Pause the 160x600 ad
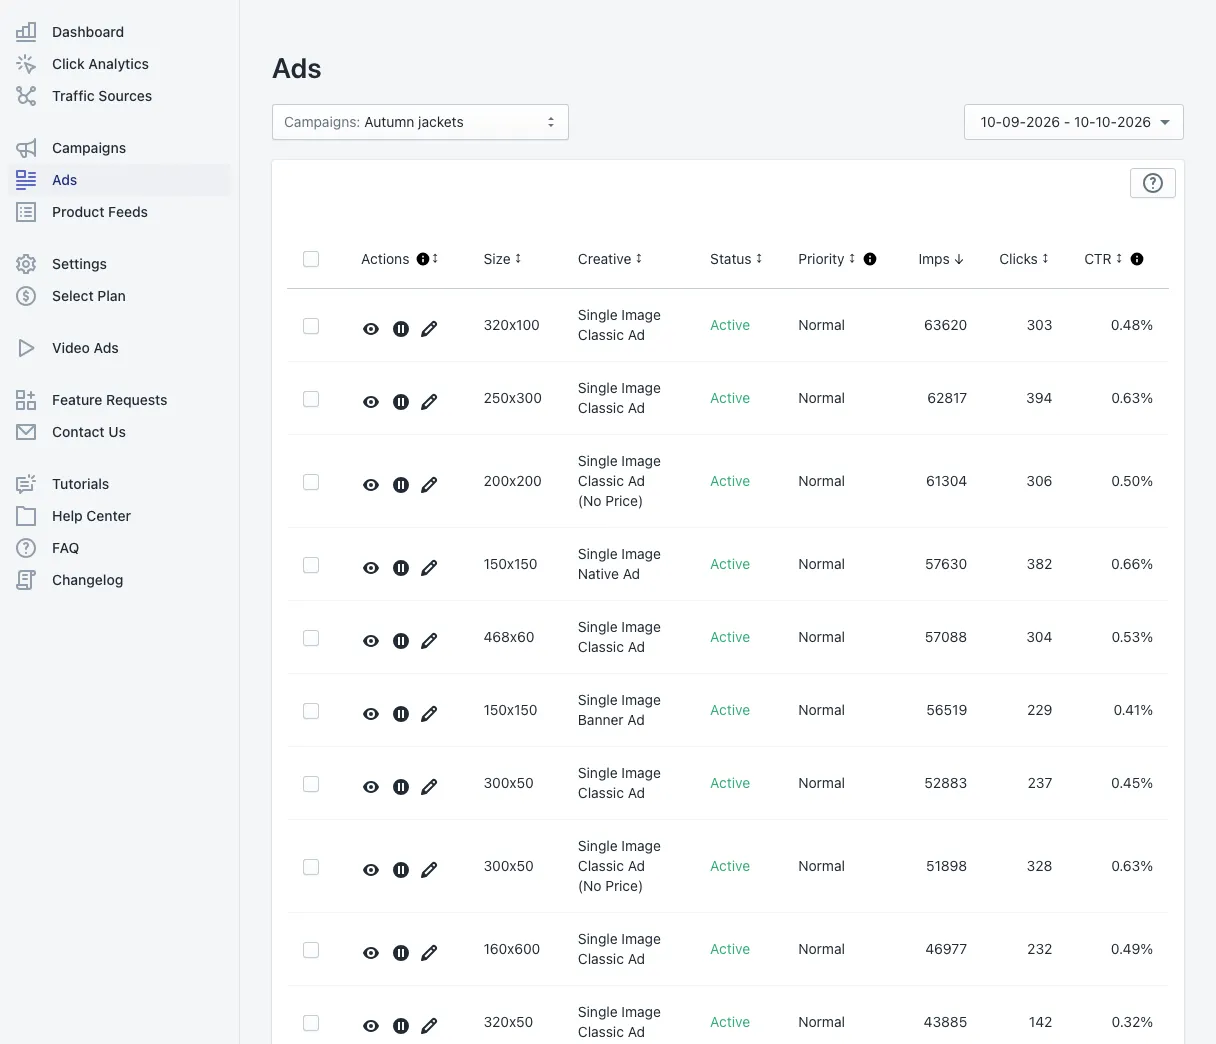1216x1044 pixels. click(x=401, y=953)
